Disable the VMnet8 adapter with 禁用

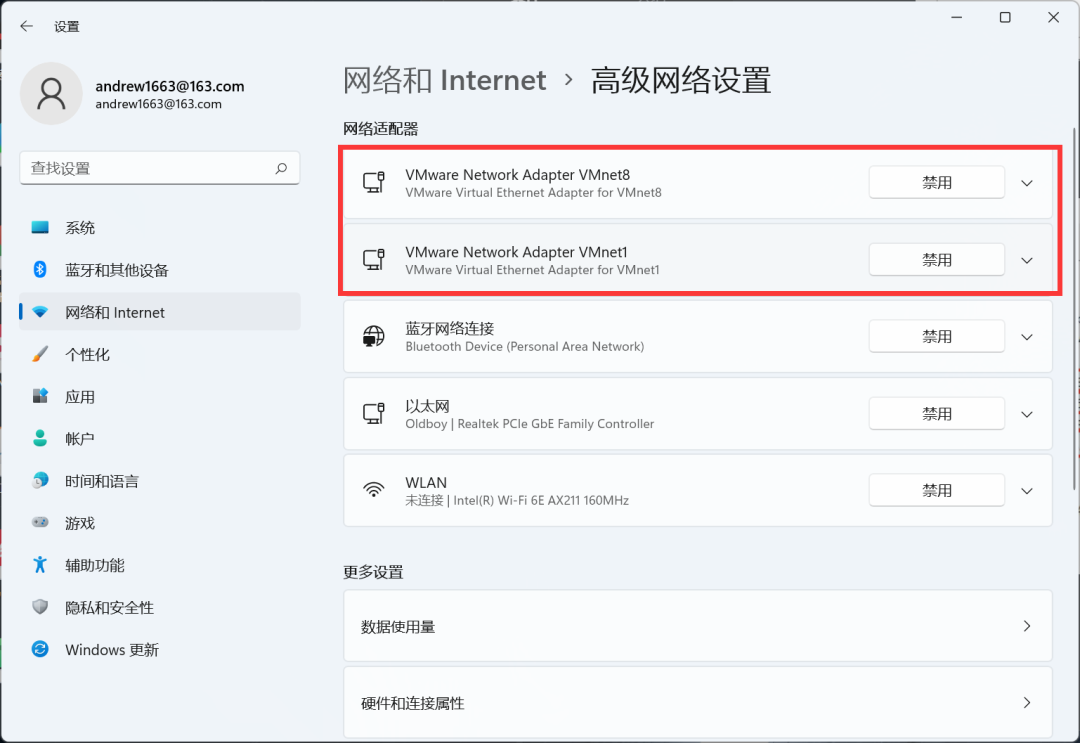[x=936, y=183]
